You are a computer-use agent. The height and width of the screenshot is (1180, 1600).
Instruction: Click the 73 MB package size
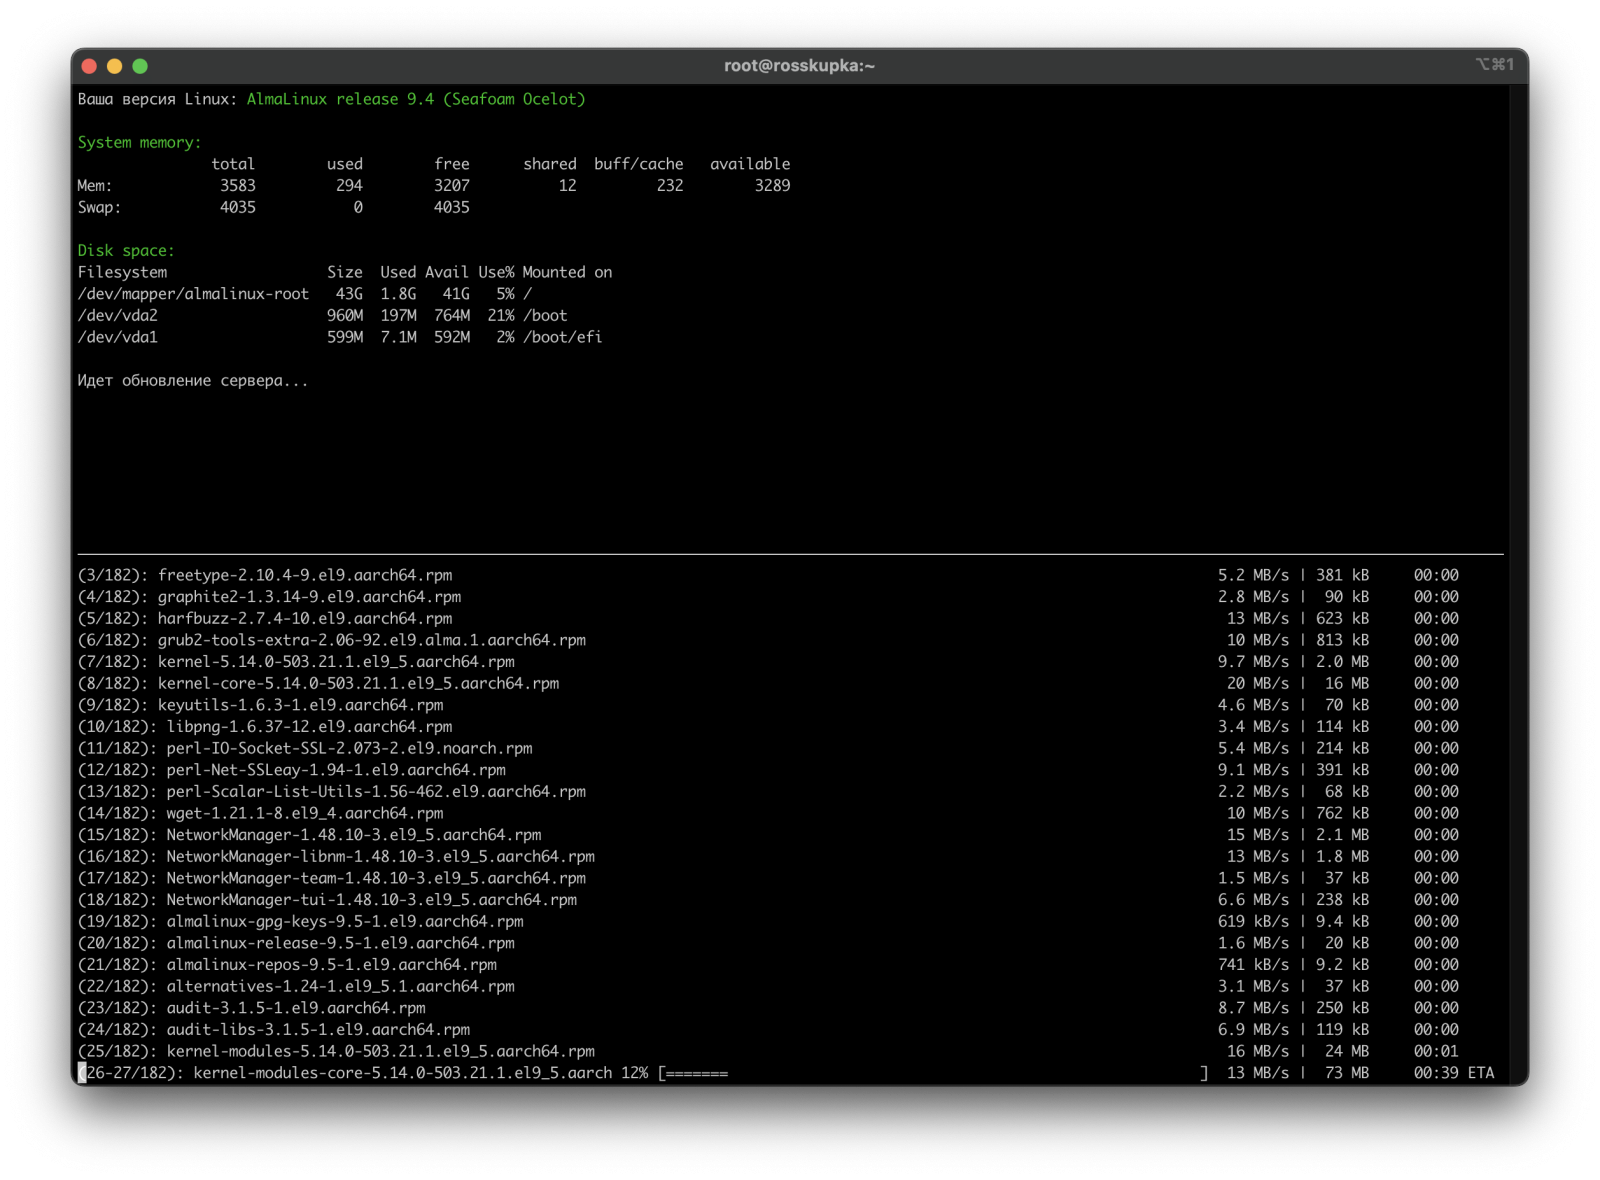1347,1073
